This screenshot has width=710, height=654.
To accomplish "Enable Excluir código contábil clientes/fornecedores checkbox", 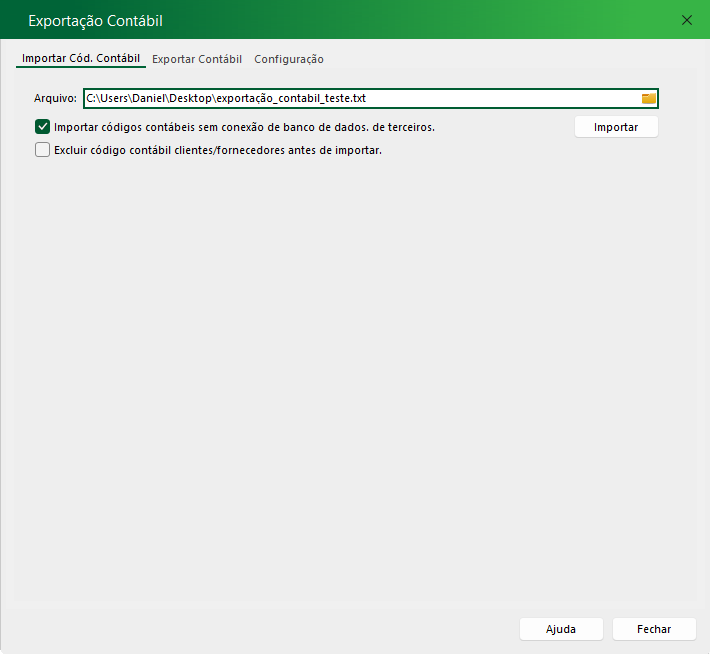I will point(42,150).
